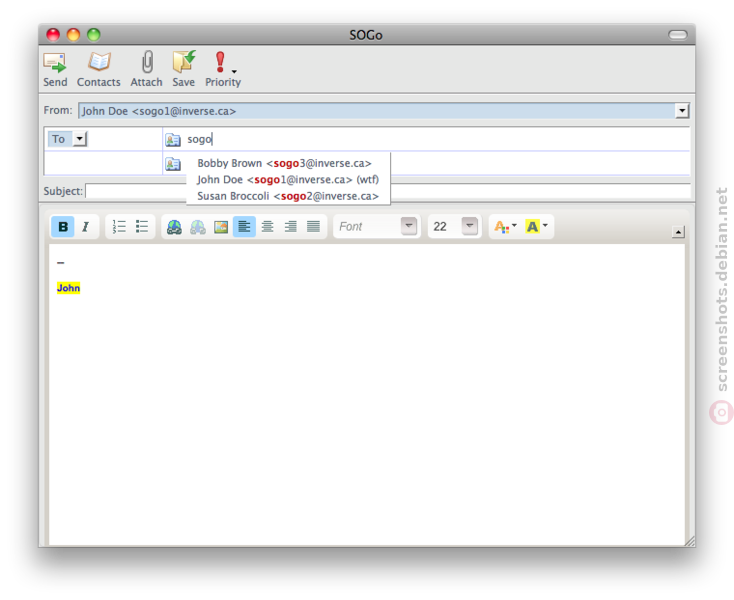Select Bobby Brown sogo3 suggestion
Screen dimensions: 734x600
[284, 163]
